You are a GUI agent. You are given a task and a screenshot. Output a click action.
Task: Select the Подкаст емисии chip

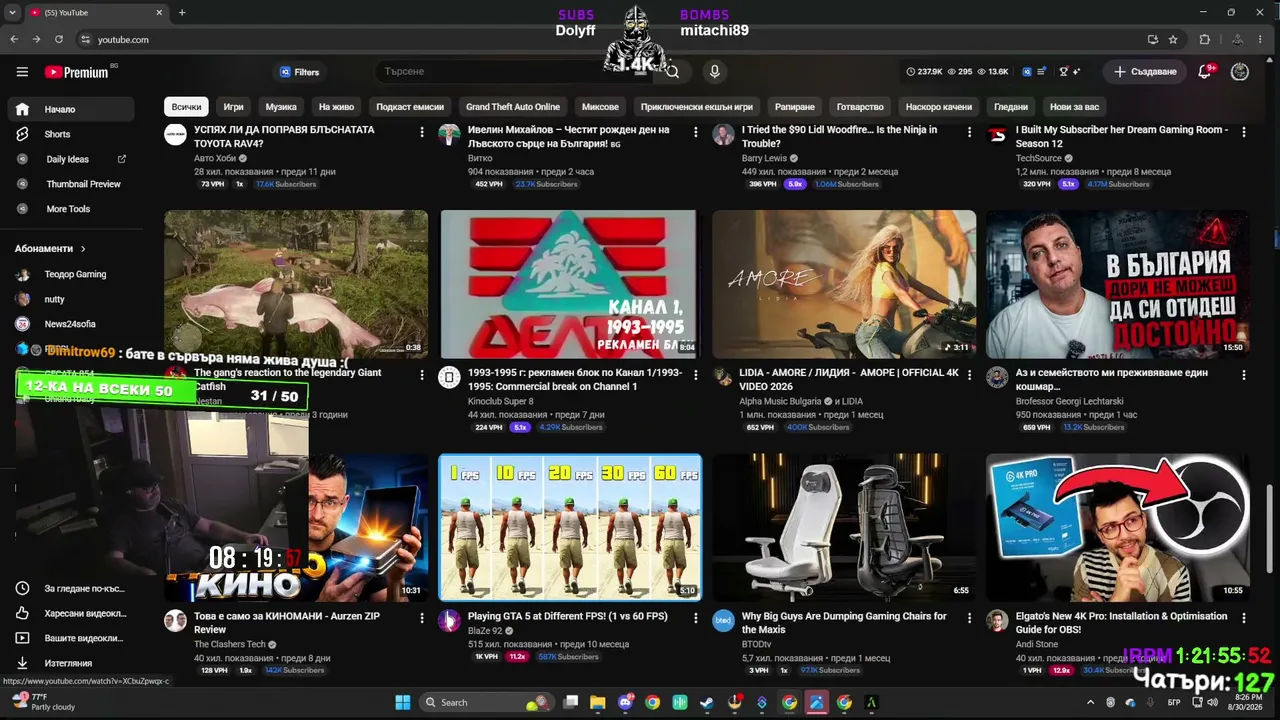410,107
